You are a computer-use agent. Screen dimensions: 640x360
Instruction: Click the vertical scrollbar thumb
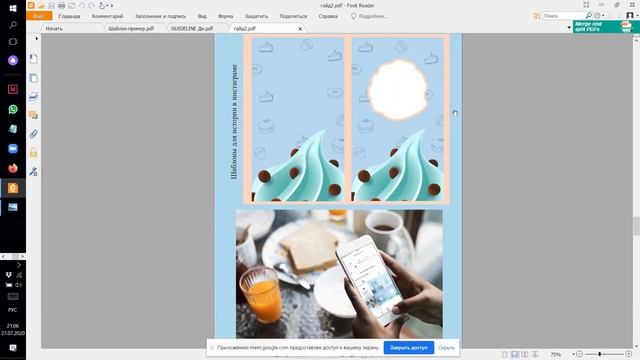pos(636,227)
